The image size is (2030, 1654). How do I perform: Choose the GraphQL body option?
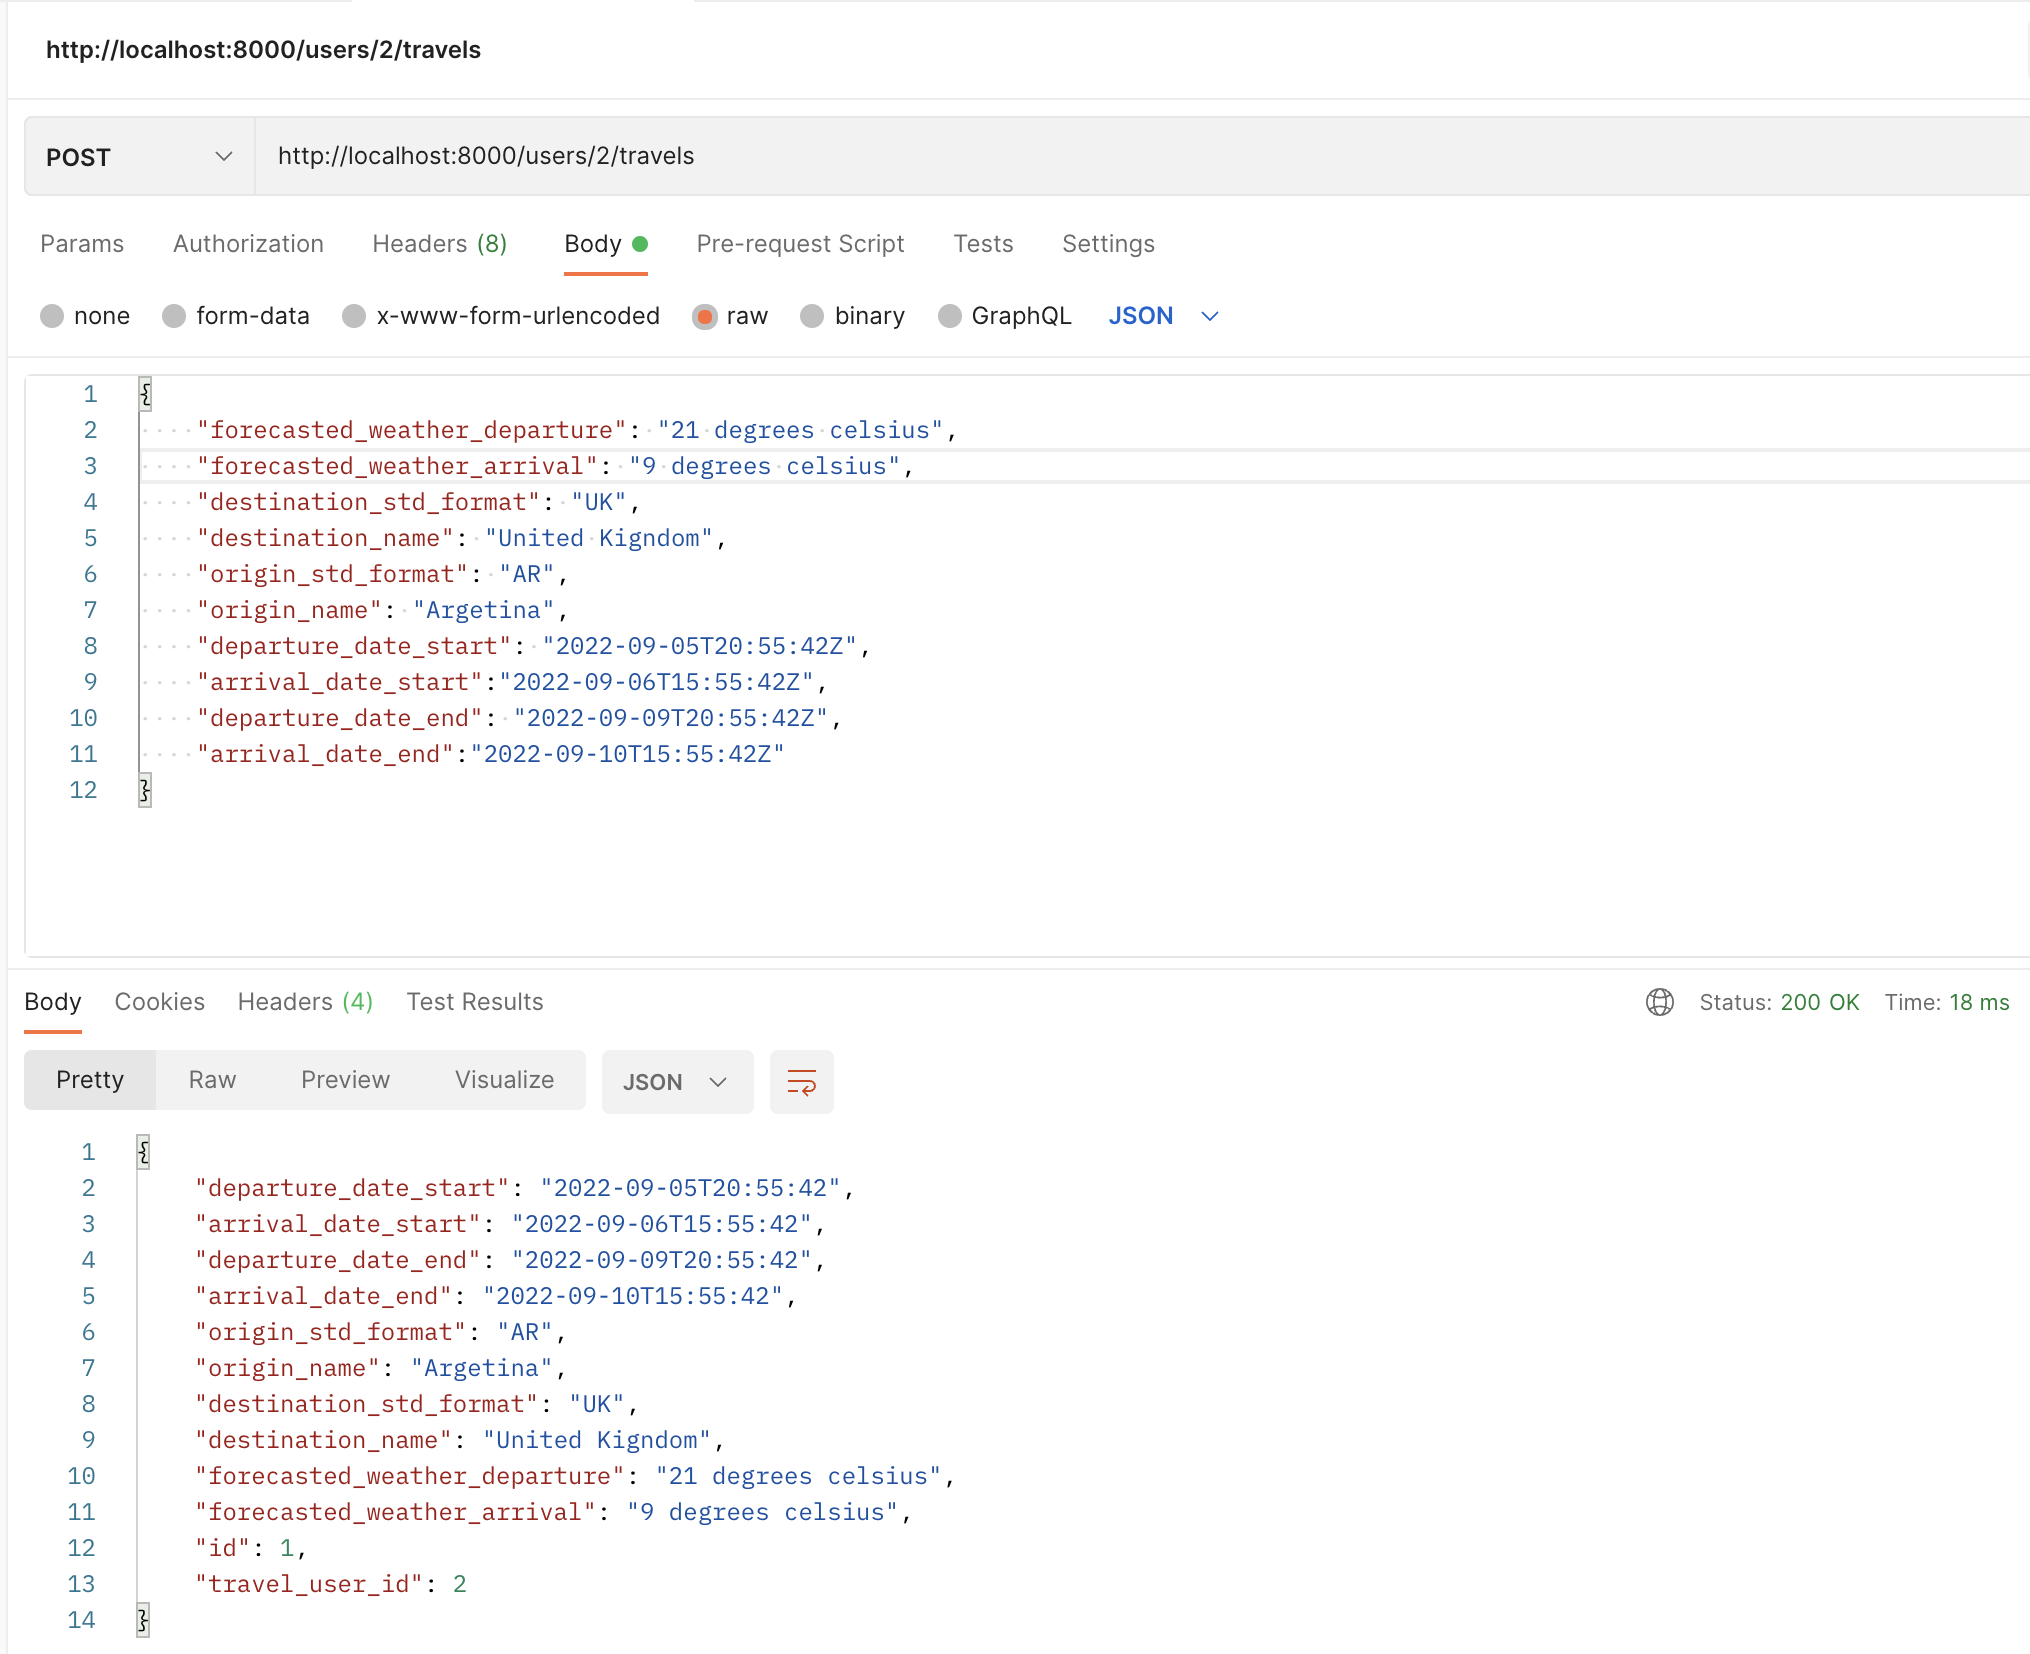950,316
